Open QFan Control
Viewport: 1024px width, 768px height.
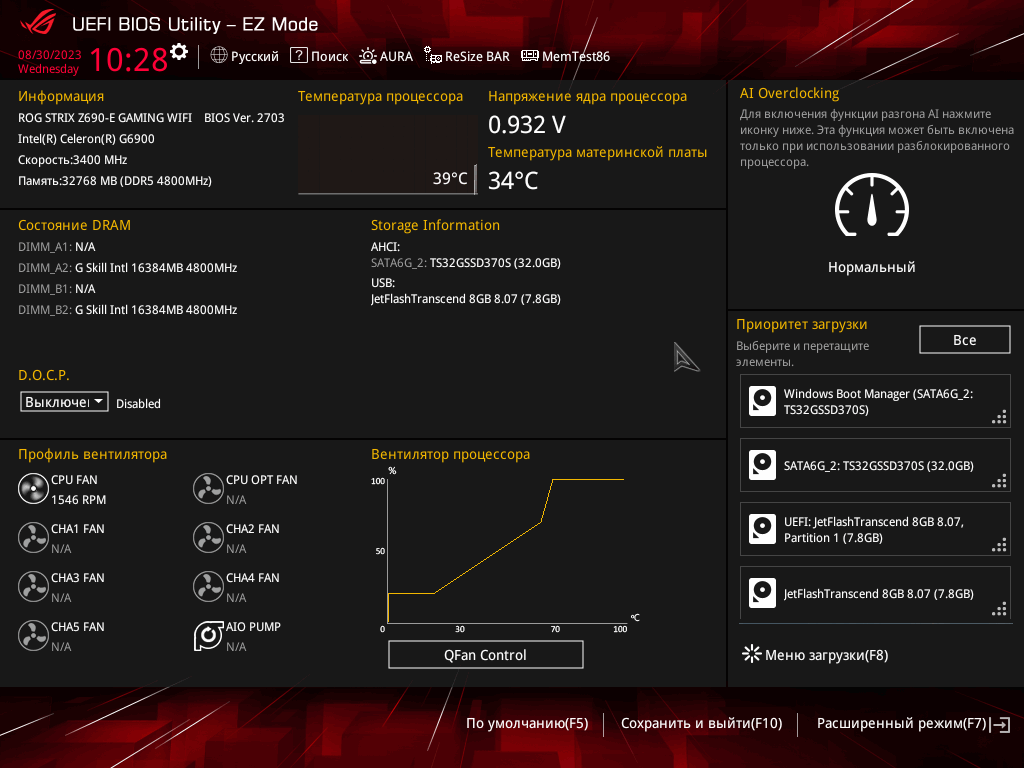485,654
